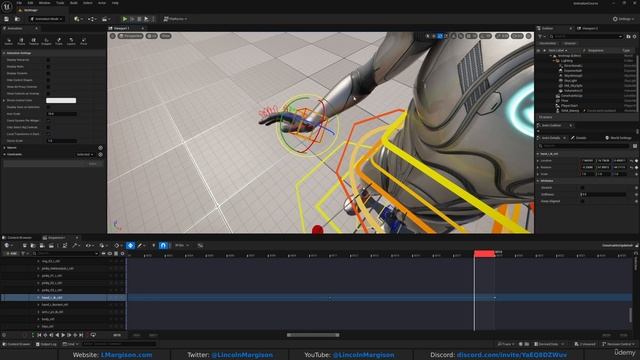
Task: Click the Add track button in Sequencer
Action: point(11,253)
